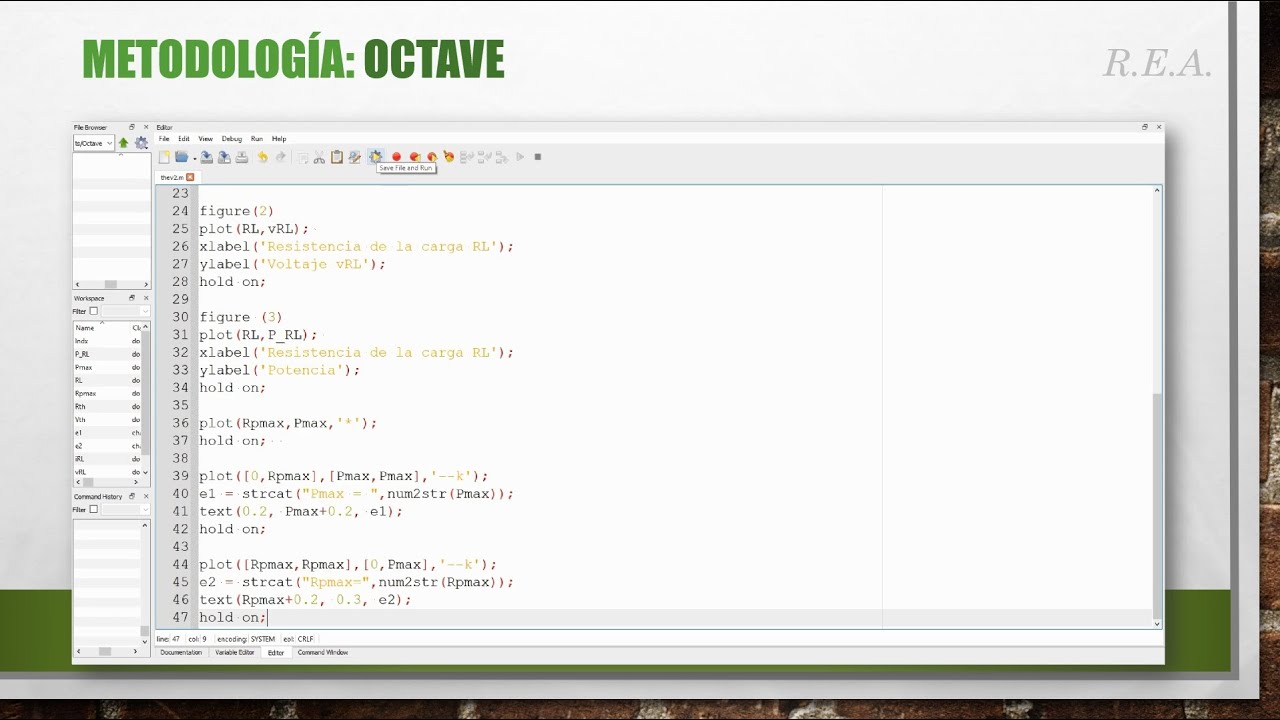The image size is (1280, 720).
Task: Click debug Step icon
Action: (x=466, y=157)
